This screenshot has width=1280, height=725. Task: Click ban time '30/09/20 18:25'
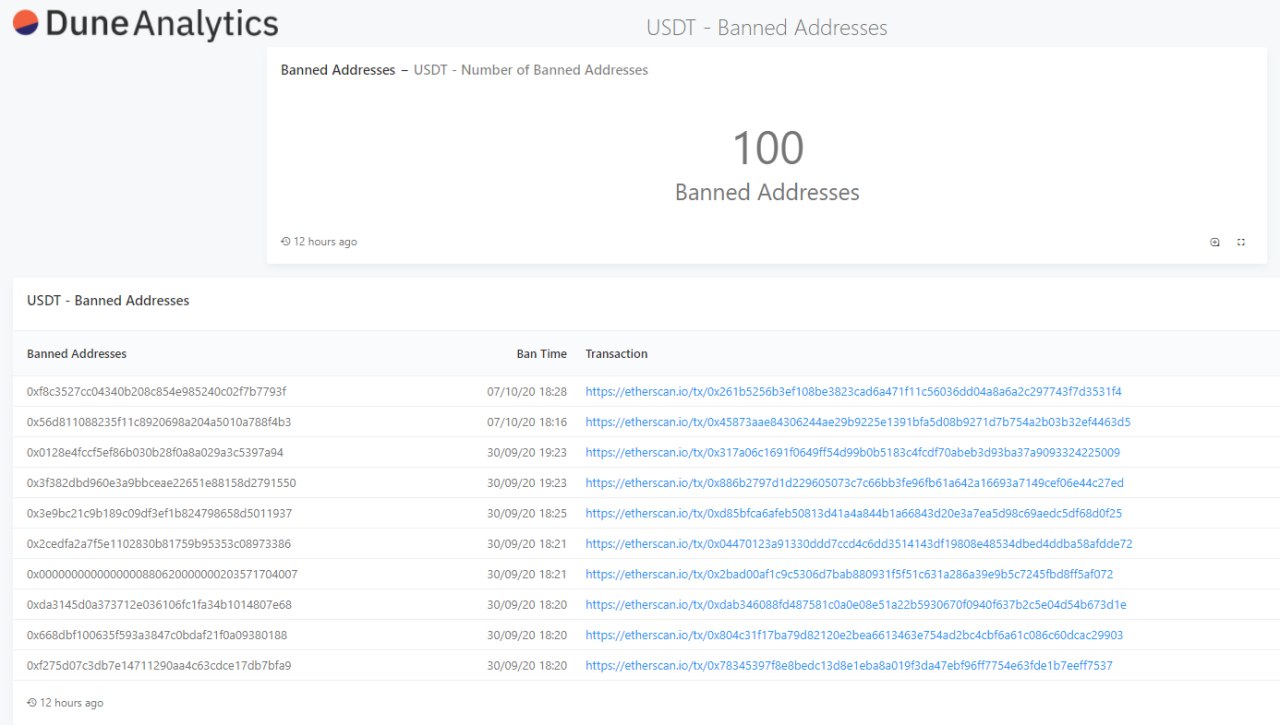click(527, 513)
